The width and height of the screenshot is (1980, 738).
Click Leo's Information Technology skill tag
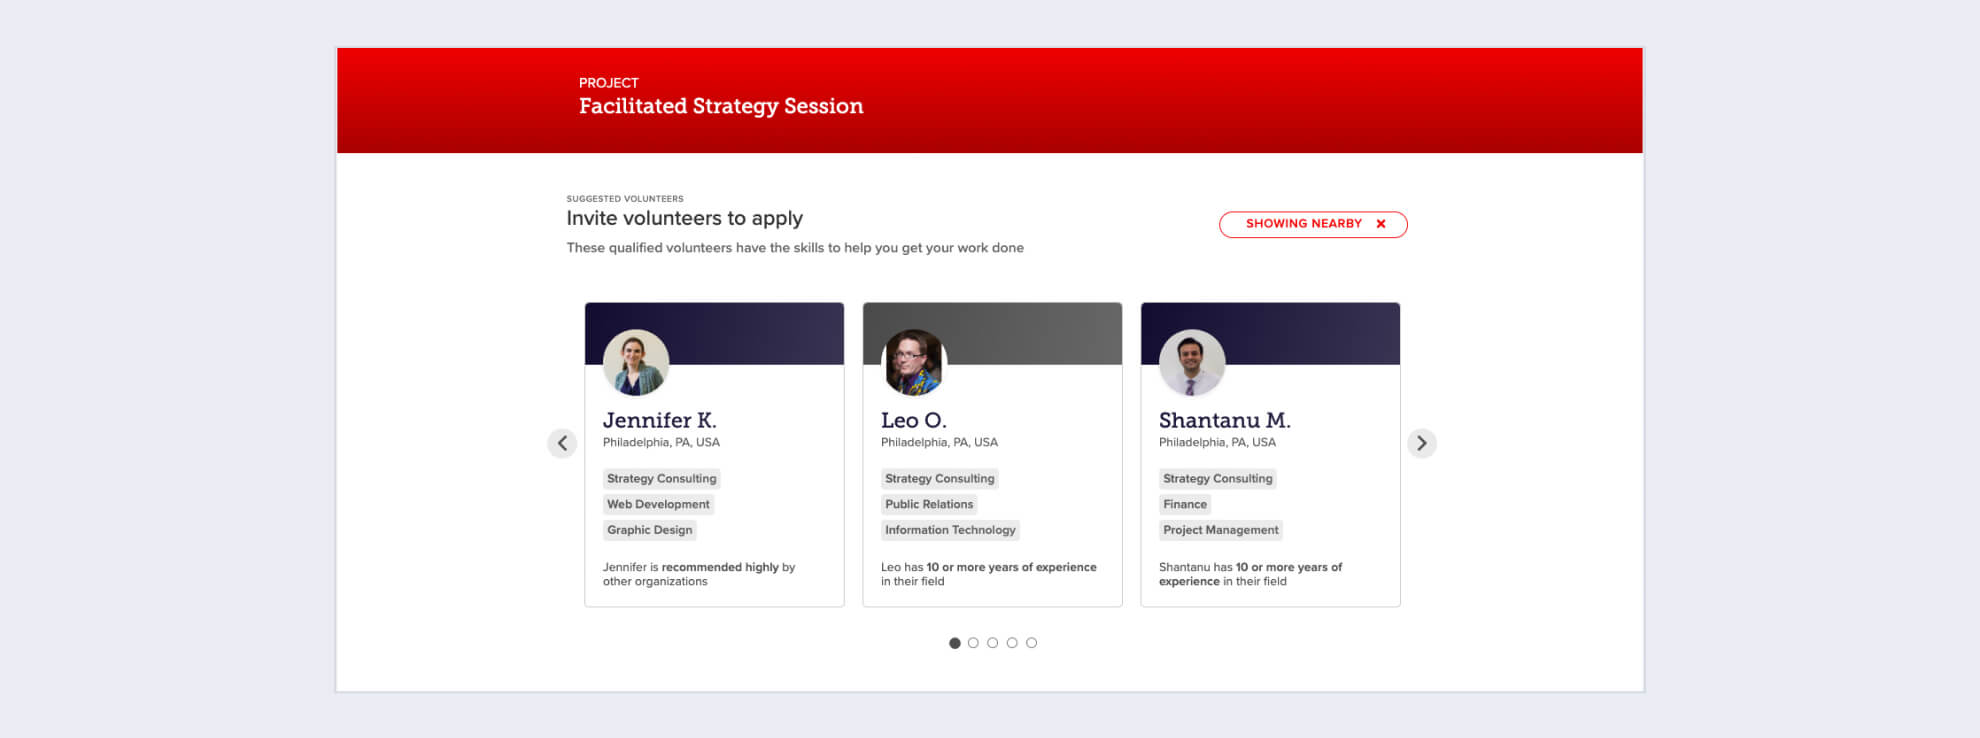click(x=949, y=530)
